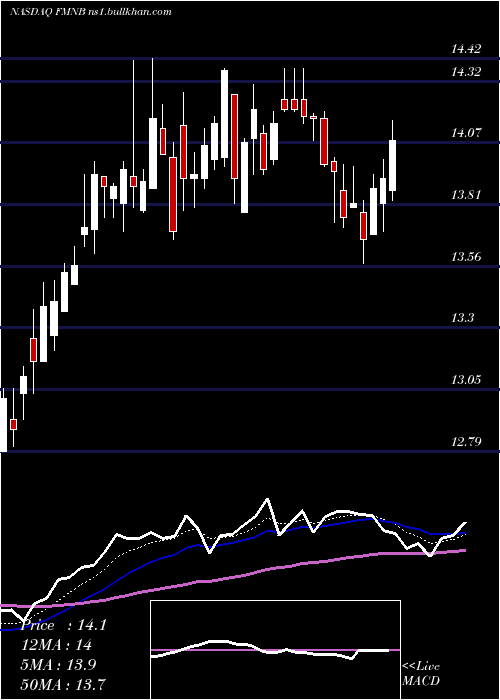Select the 13.56 price axis label
The image size is (500, 700).
(x=466, y=257)
